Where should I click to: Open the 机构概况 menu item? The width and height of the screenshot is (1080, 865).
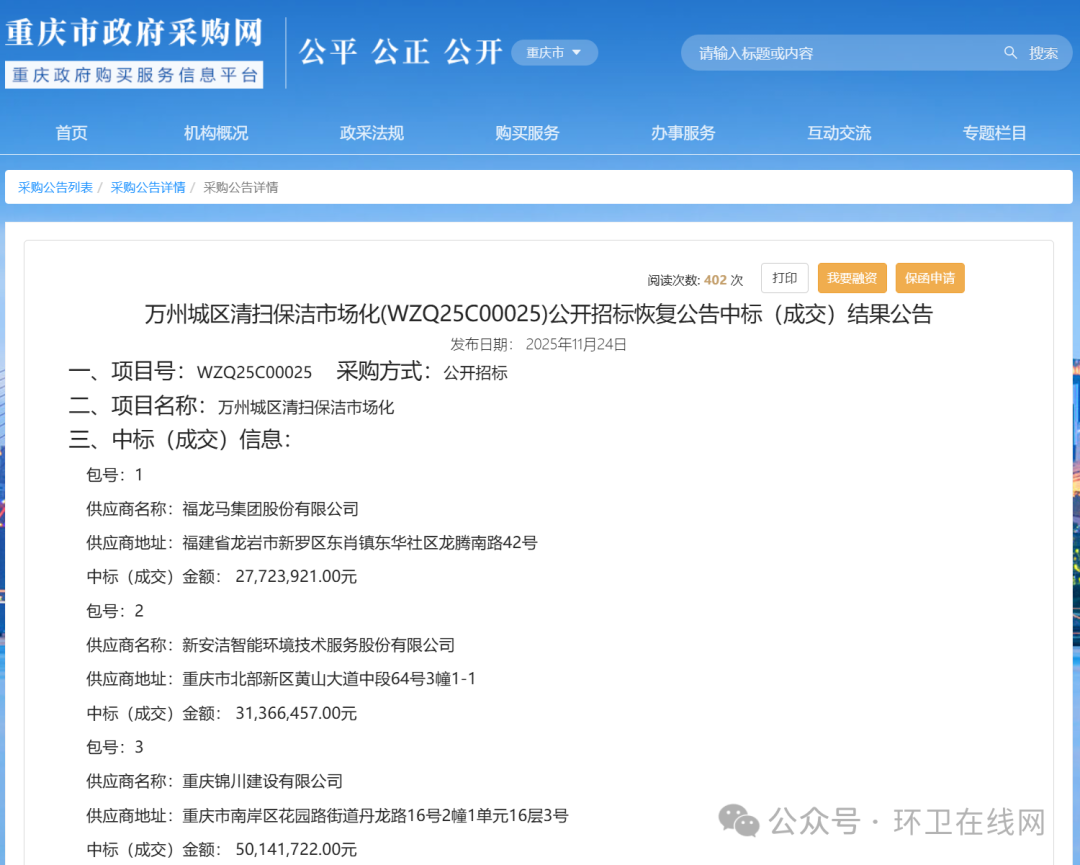pos(216,133)
